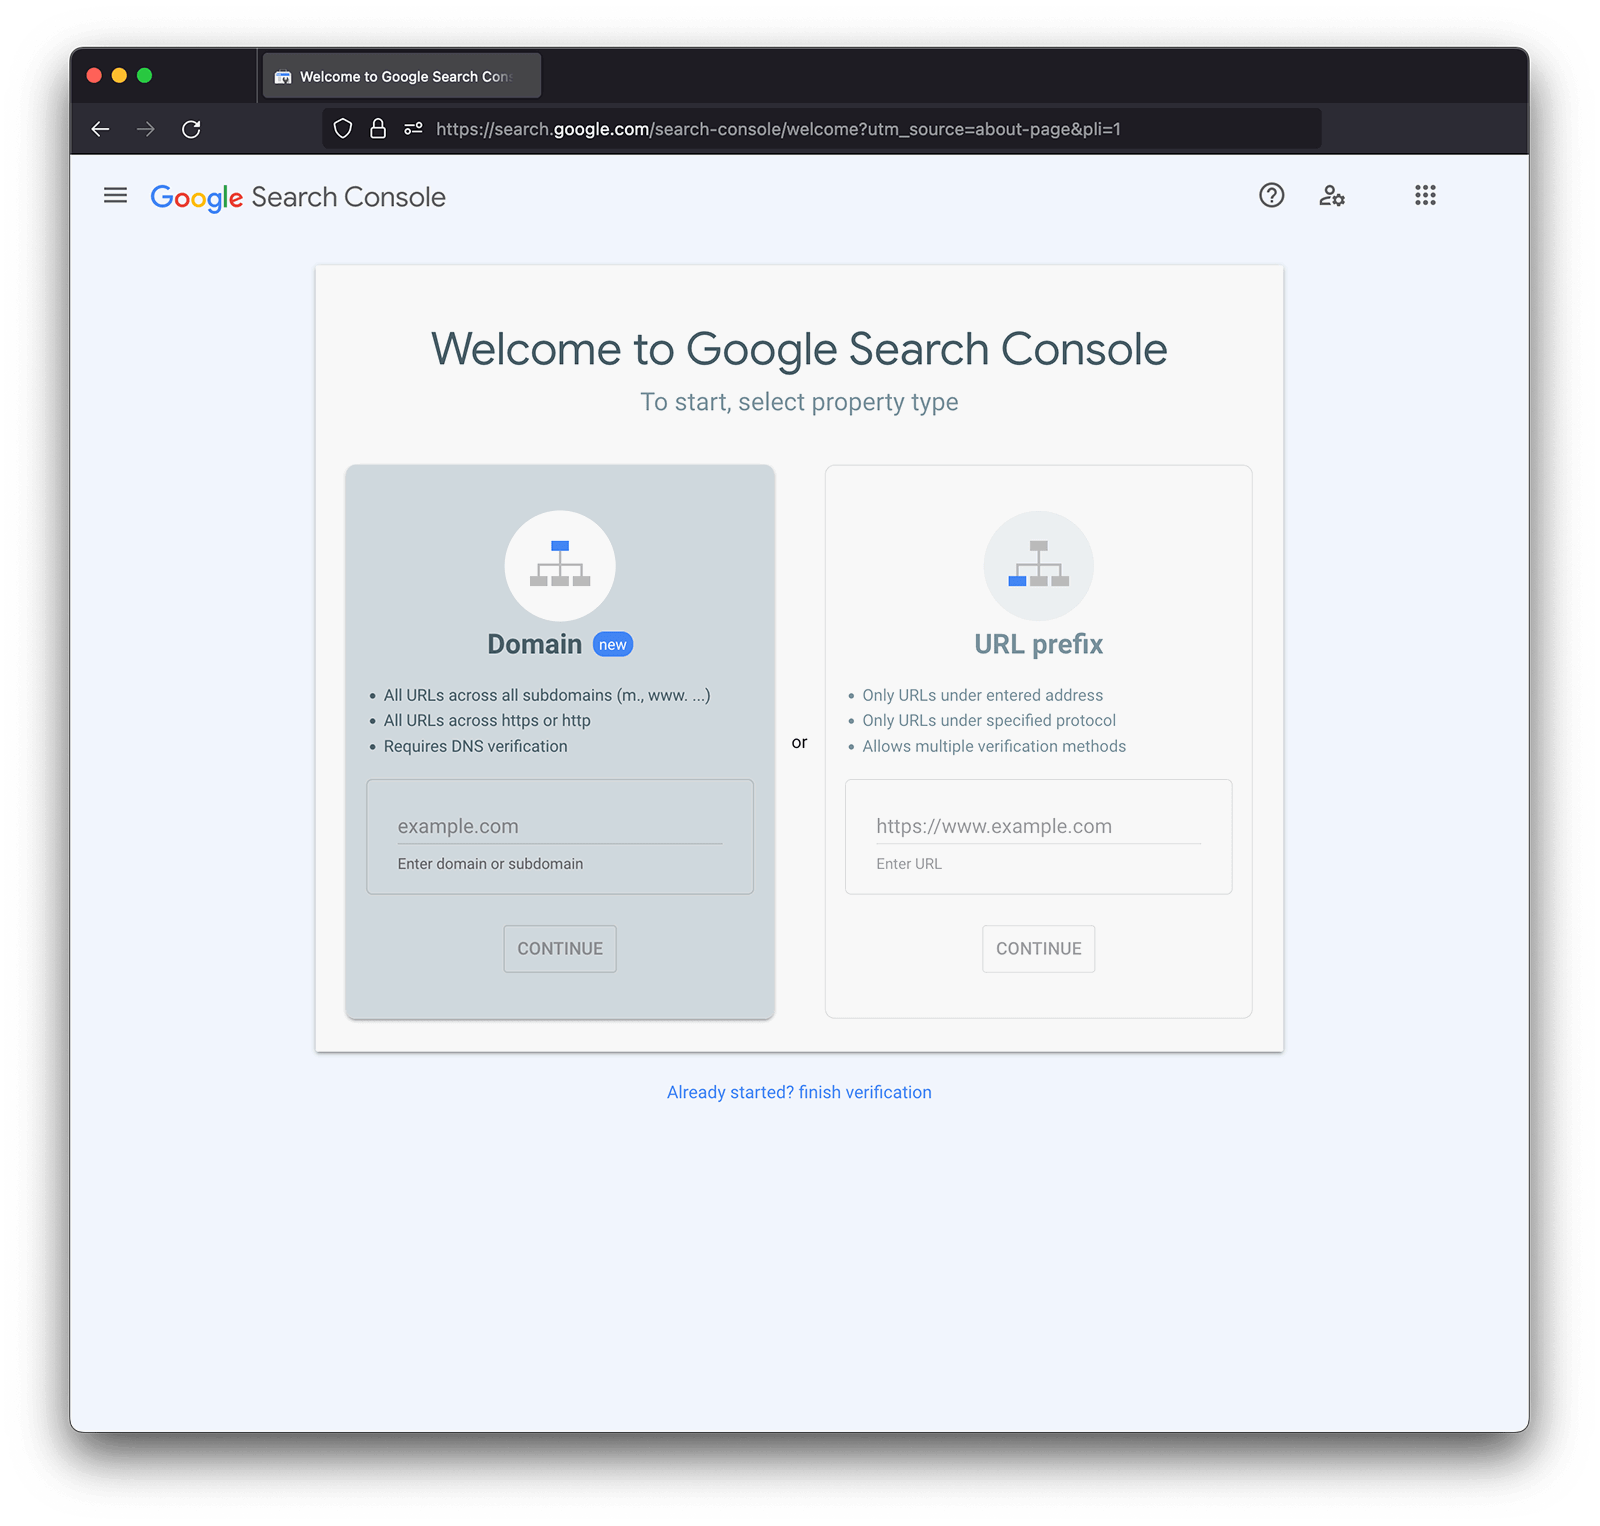The image size is (1600, 1526).
Task: Click CONTINUE under Domain
Action: [x=560, y=949]
